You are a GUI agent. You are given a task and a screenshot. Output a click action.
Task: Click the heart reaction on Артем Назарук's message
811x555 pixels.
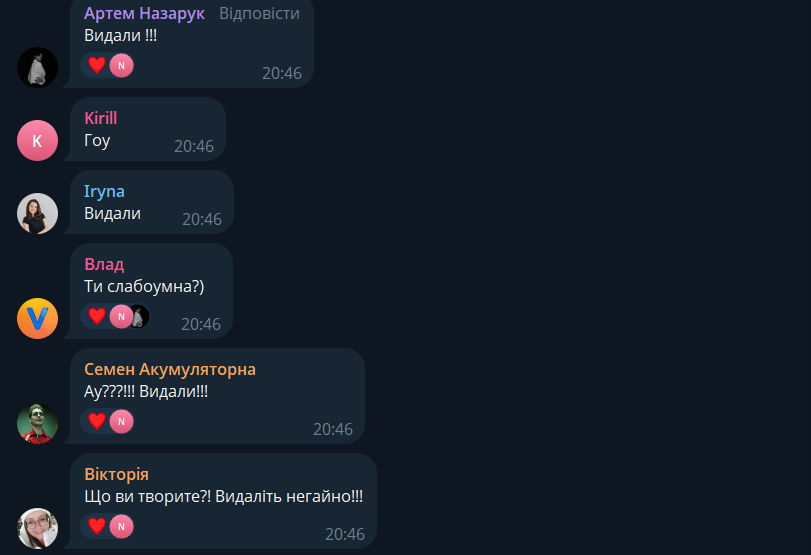click(97, 65)
